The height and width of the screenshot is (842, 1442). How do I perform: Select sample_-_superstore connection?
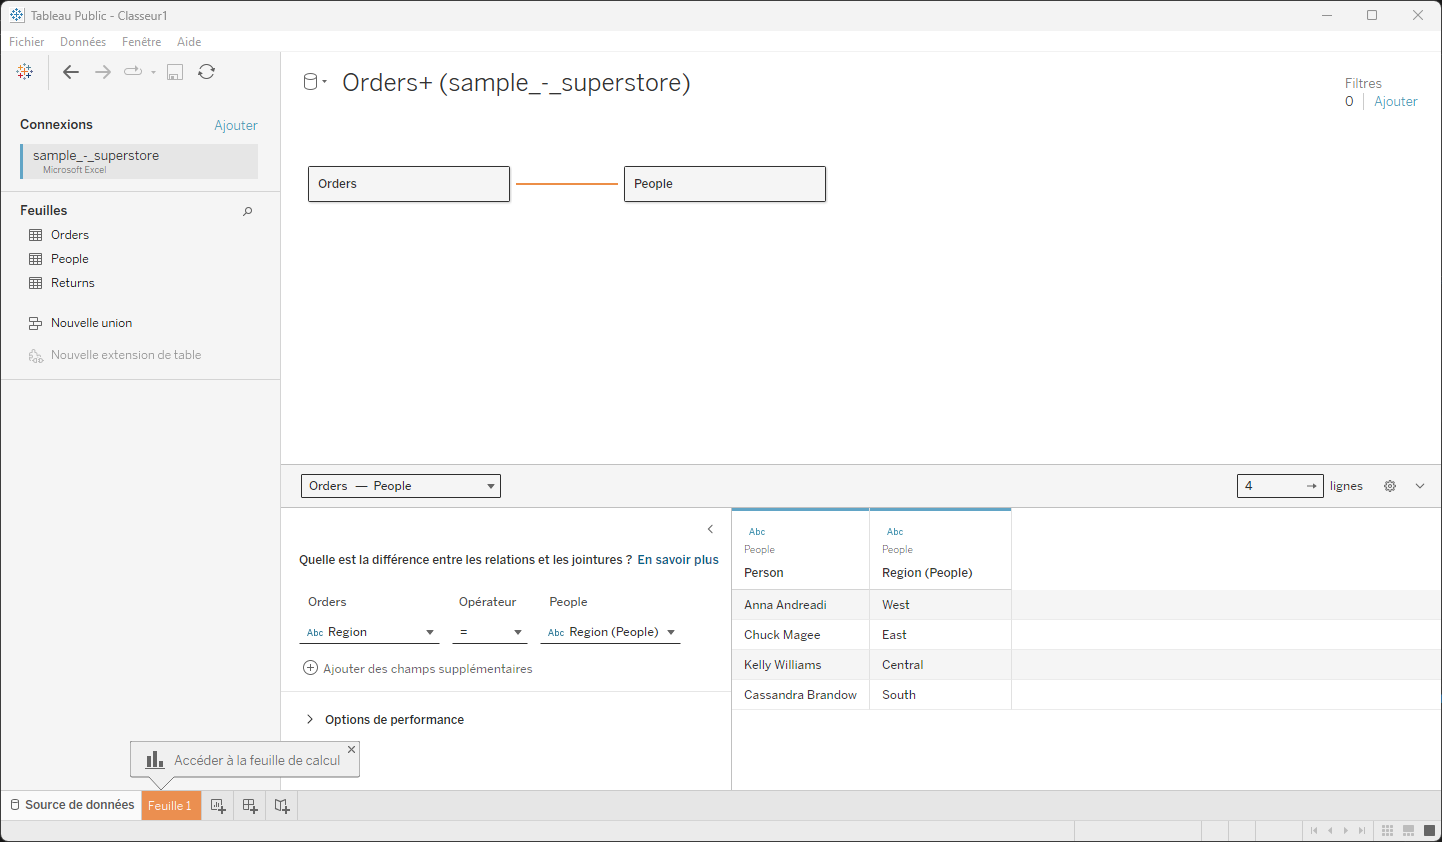[x=139, y=161]
